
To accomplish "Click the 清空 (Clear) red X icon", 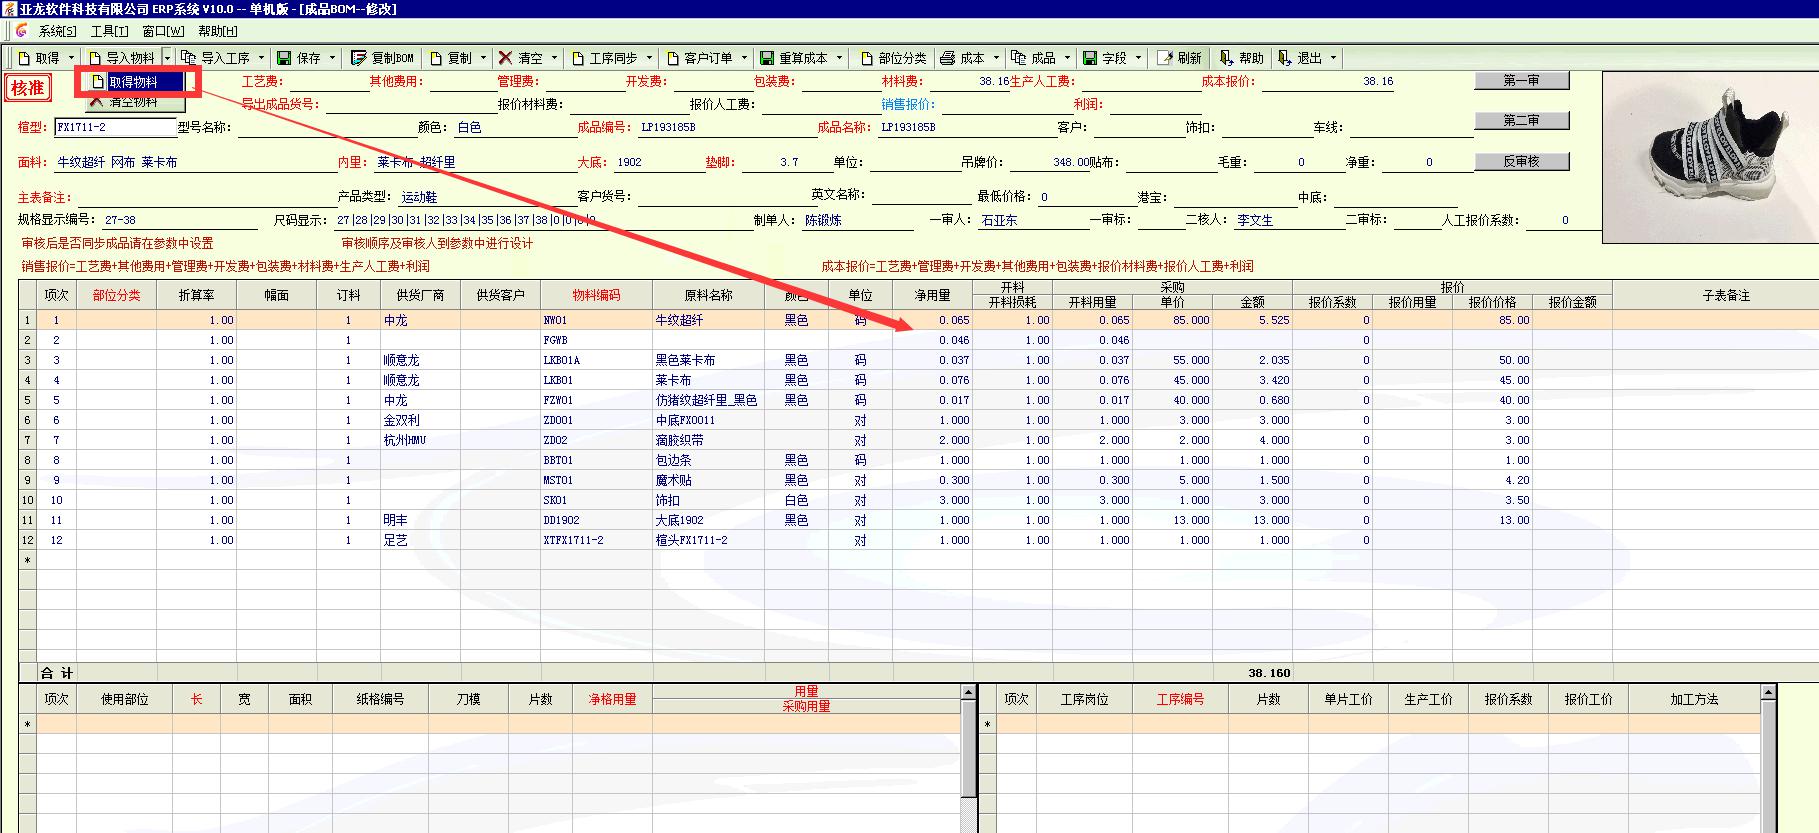I will point(506,58).
